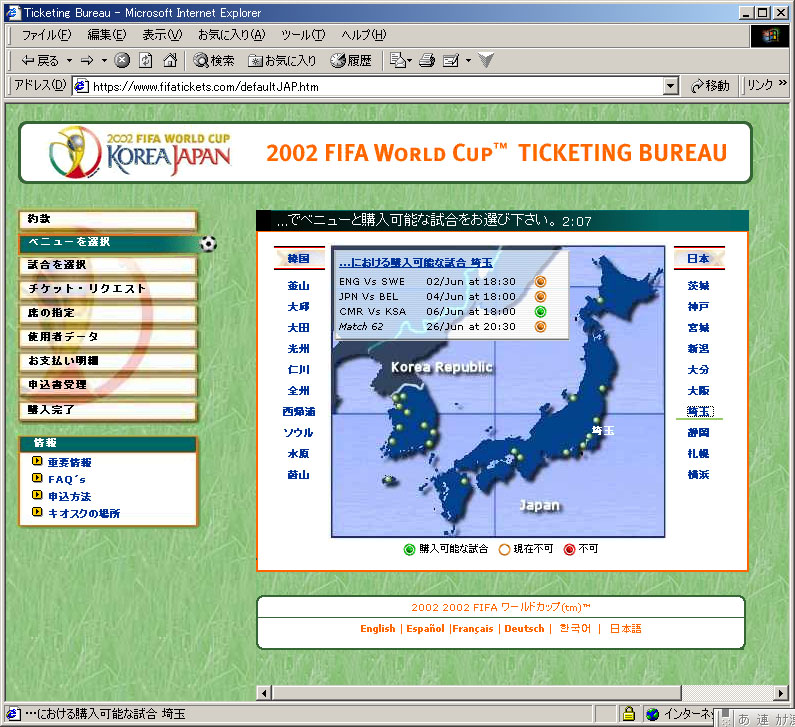The width and height of the screenshot is (795, 727).
Task: Click the address URL field
Action: point(375,87)
